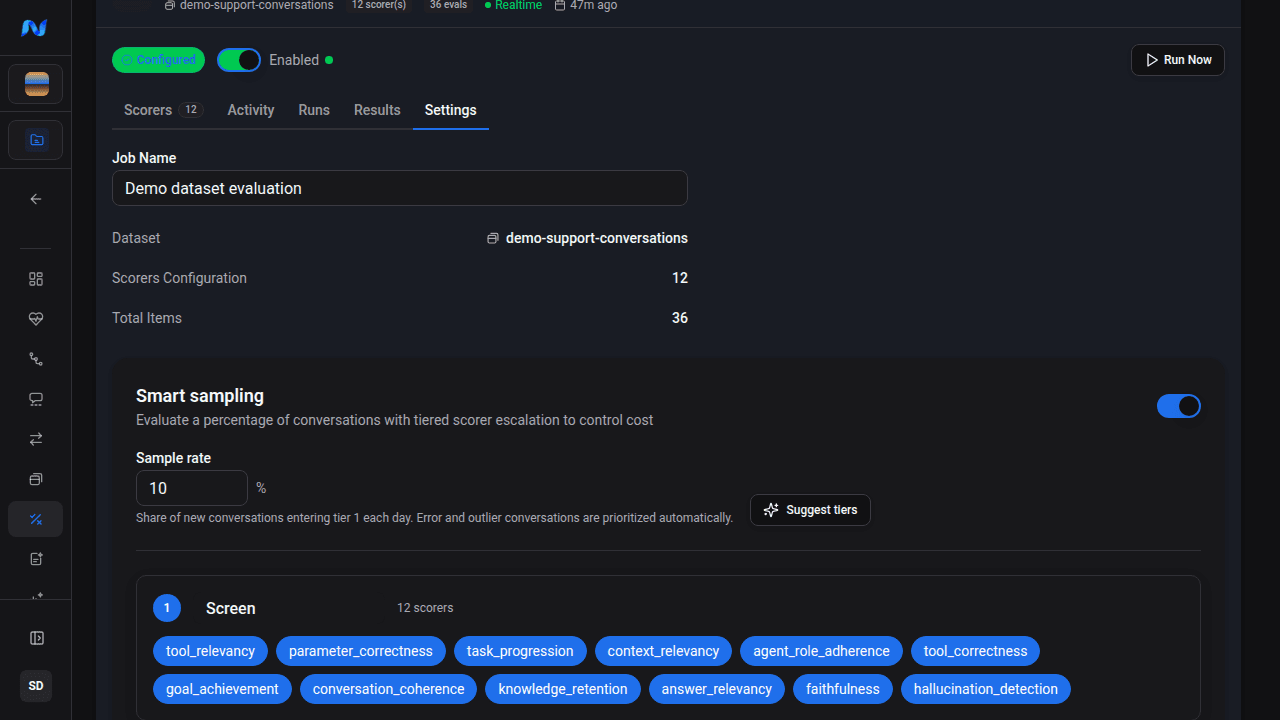Image resolution: width=1280 pixels, height=720 pixels.
Task: Click the blue app logo in sidebar
Action: 35,28
